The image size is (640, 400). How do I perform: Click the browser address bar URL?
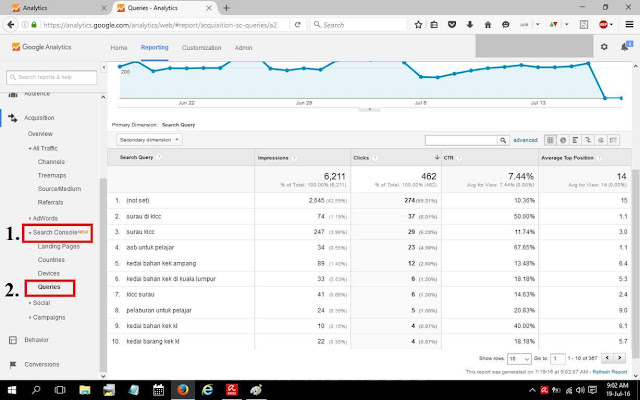pos(160,25)
